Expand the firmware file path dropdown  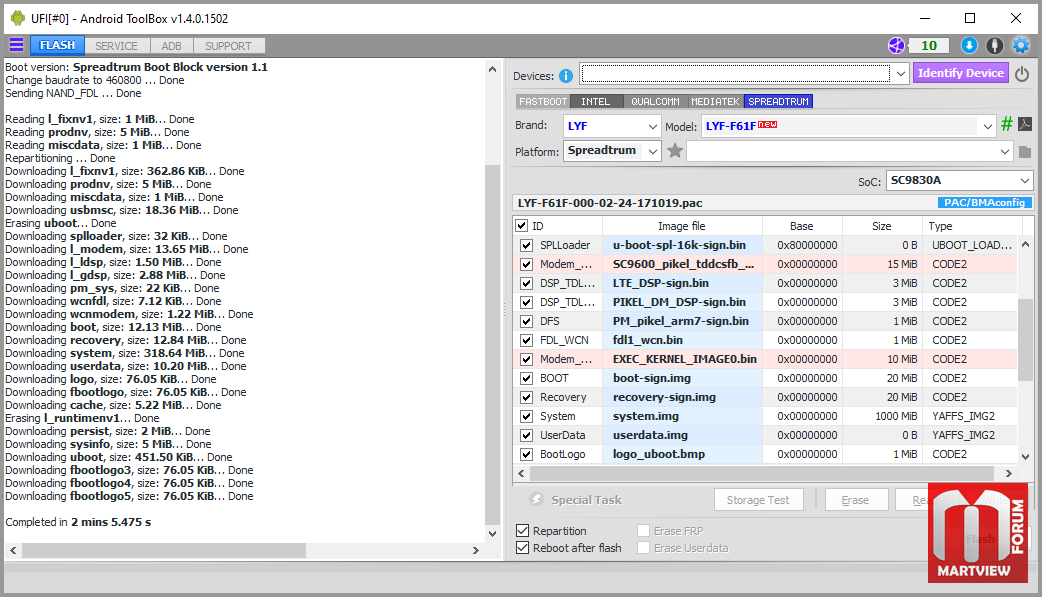[1004, 152]
